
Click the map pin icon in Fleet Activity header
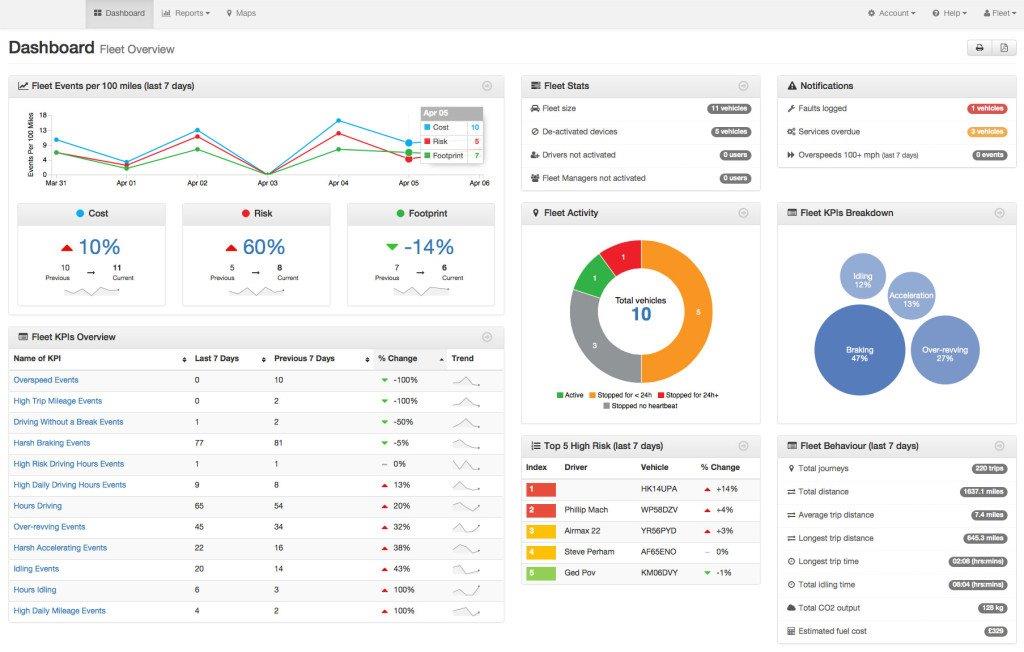tap(535, 213)
